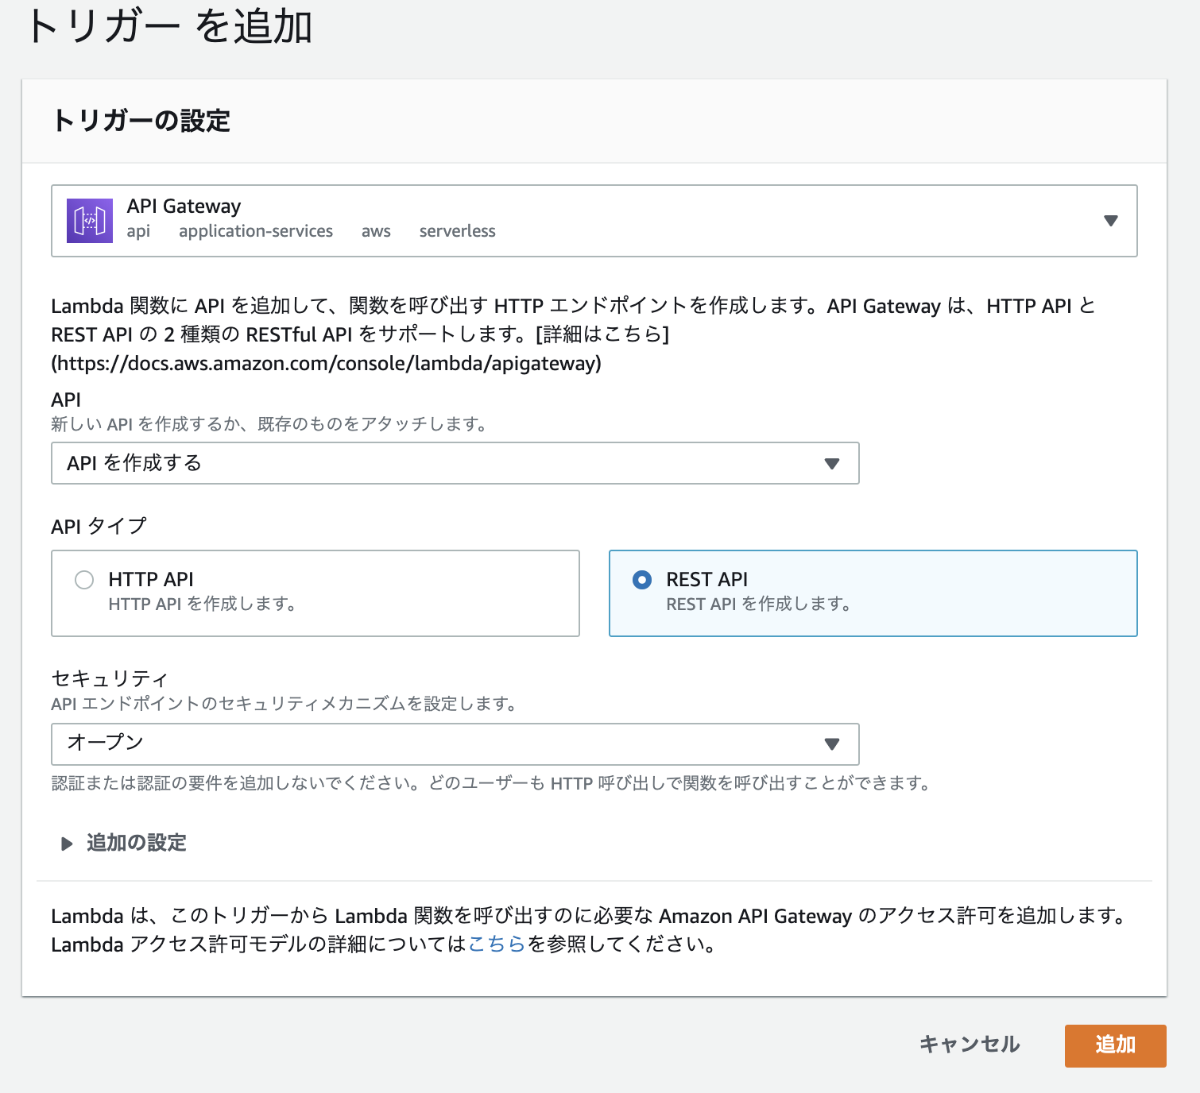The width and height of the screenshot is (1200, 1093).
Task: Click the 'api' tag text
Action: pos(138,231)
